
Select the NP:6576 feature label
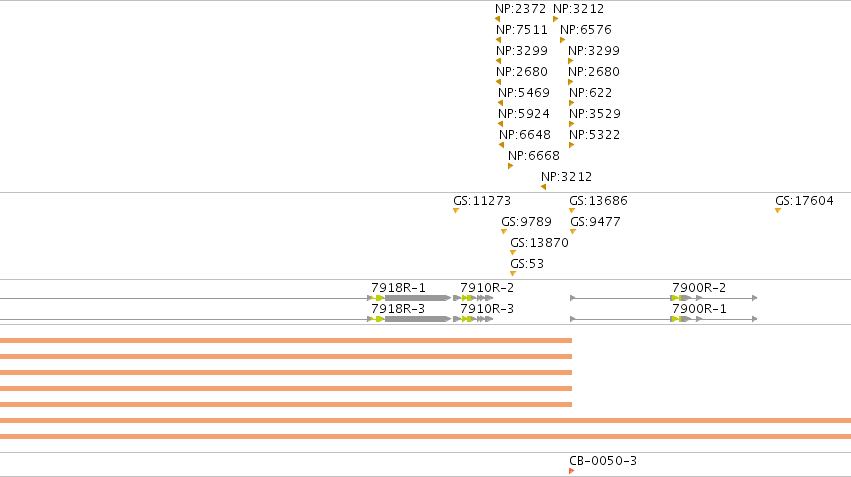586,30
